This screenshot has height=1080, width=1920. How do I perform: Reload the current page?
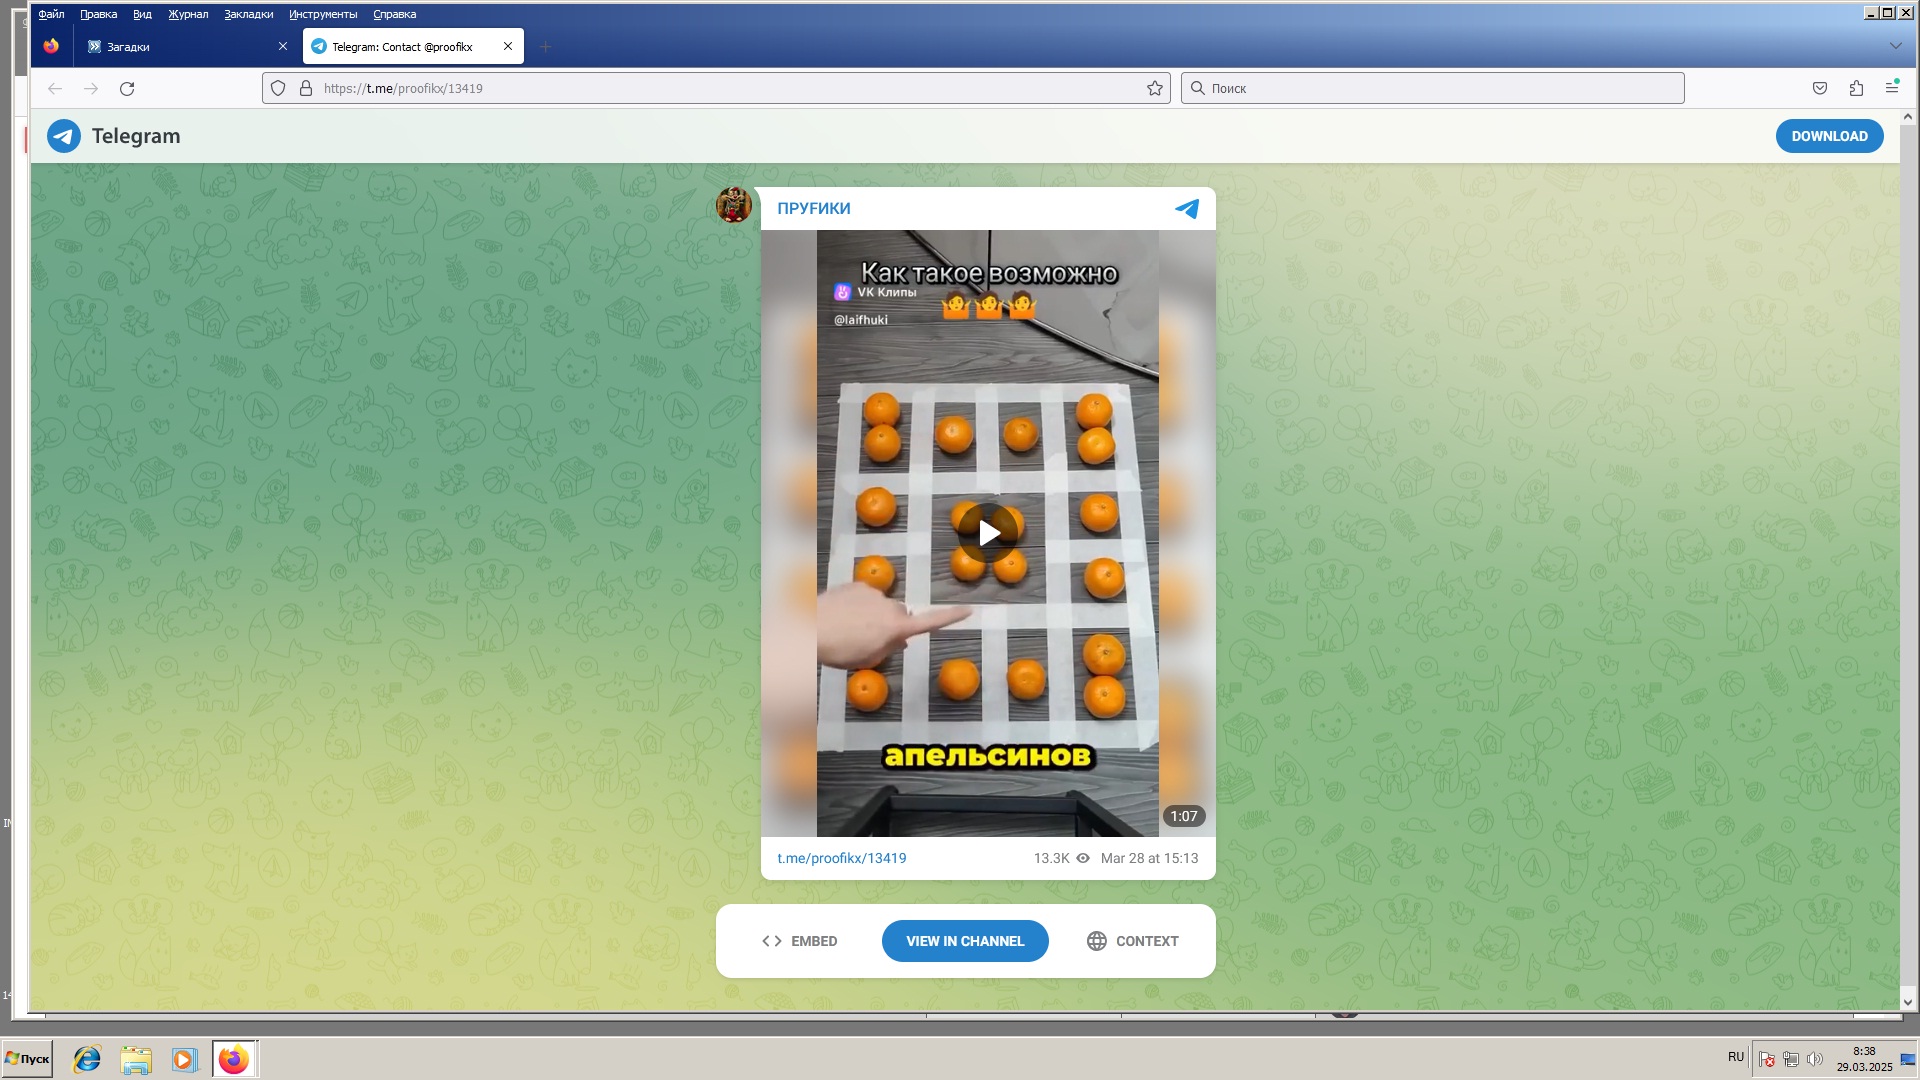(127, 88)
